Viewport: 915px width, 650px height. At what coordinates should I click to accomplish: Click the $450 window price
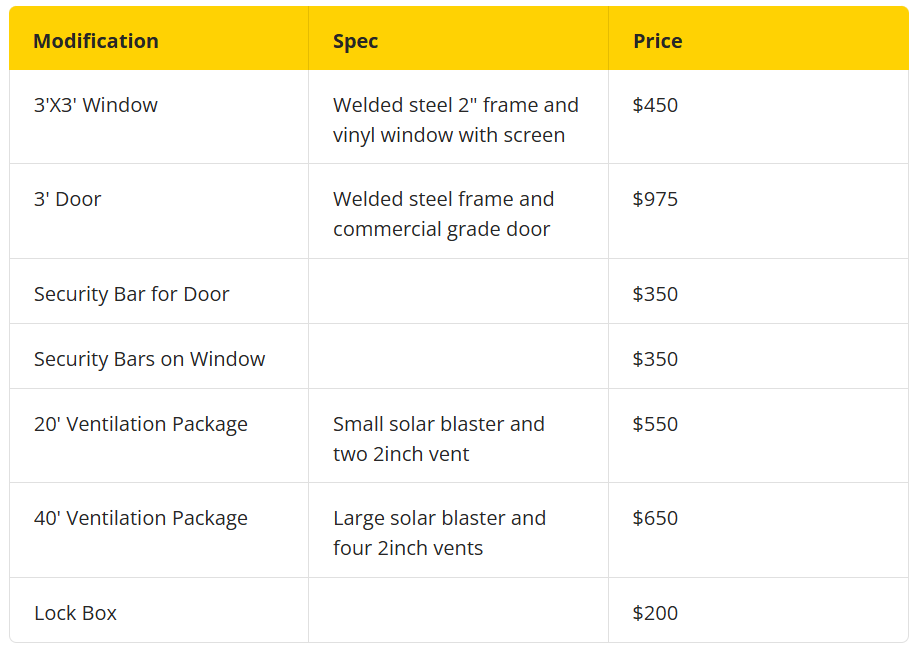tap(655, 105)
